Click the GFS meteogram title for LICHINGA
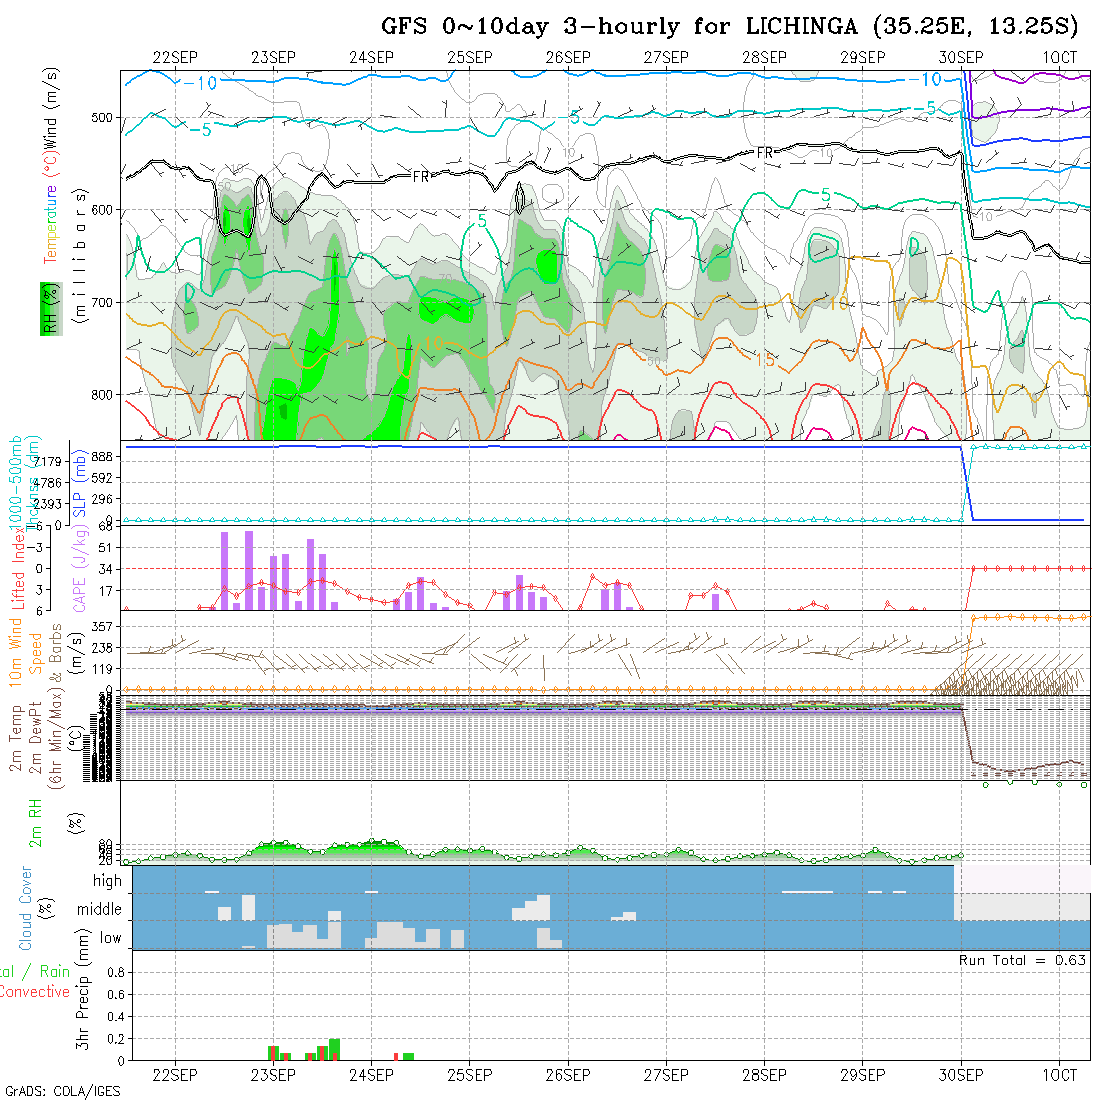Image resolution: width=1100 pixels, height=1100 pixels. [x=729, y=26]
